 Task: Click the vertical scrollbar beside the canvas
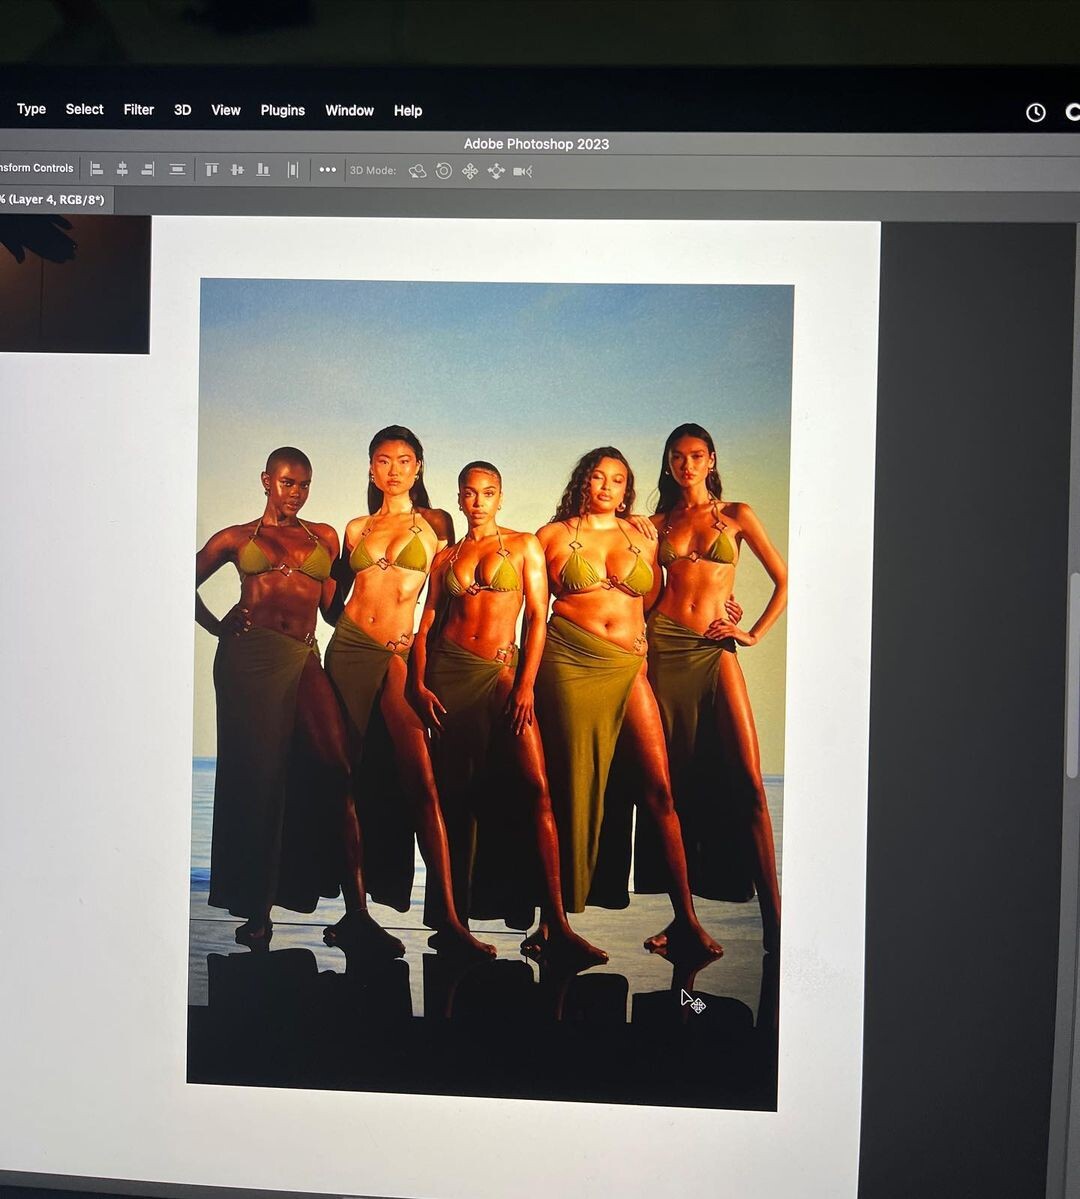tap(1071, 700)
